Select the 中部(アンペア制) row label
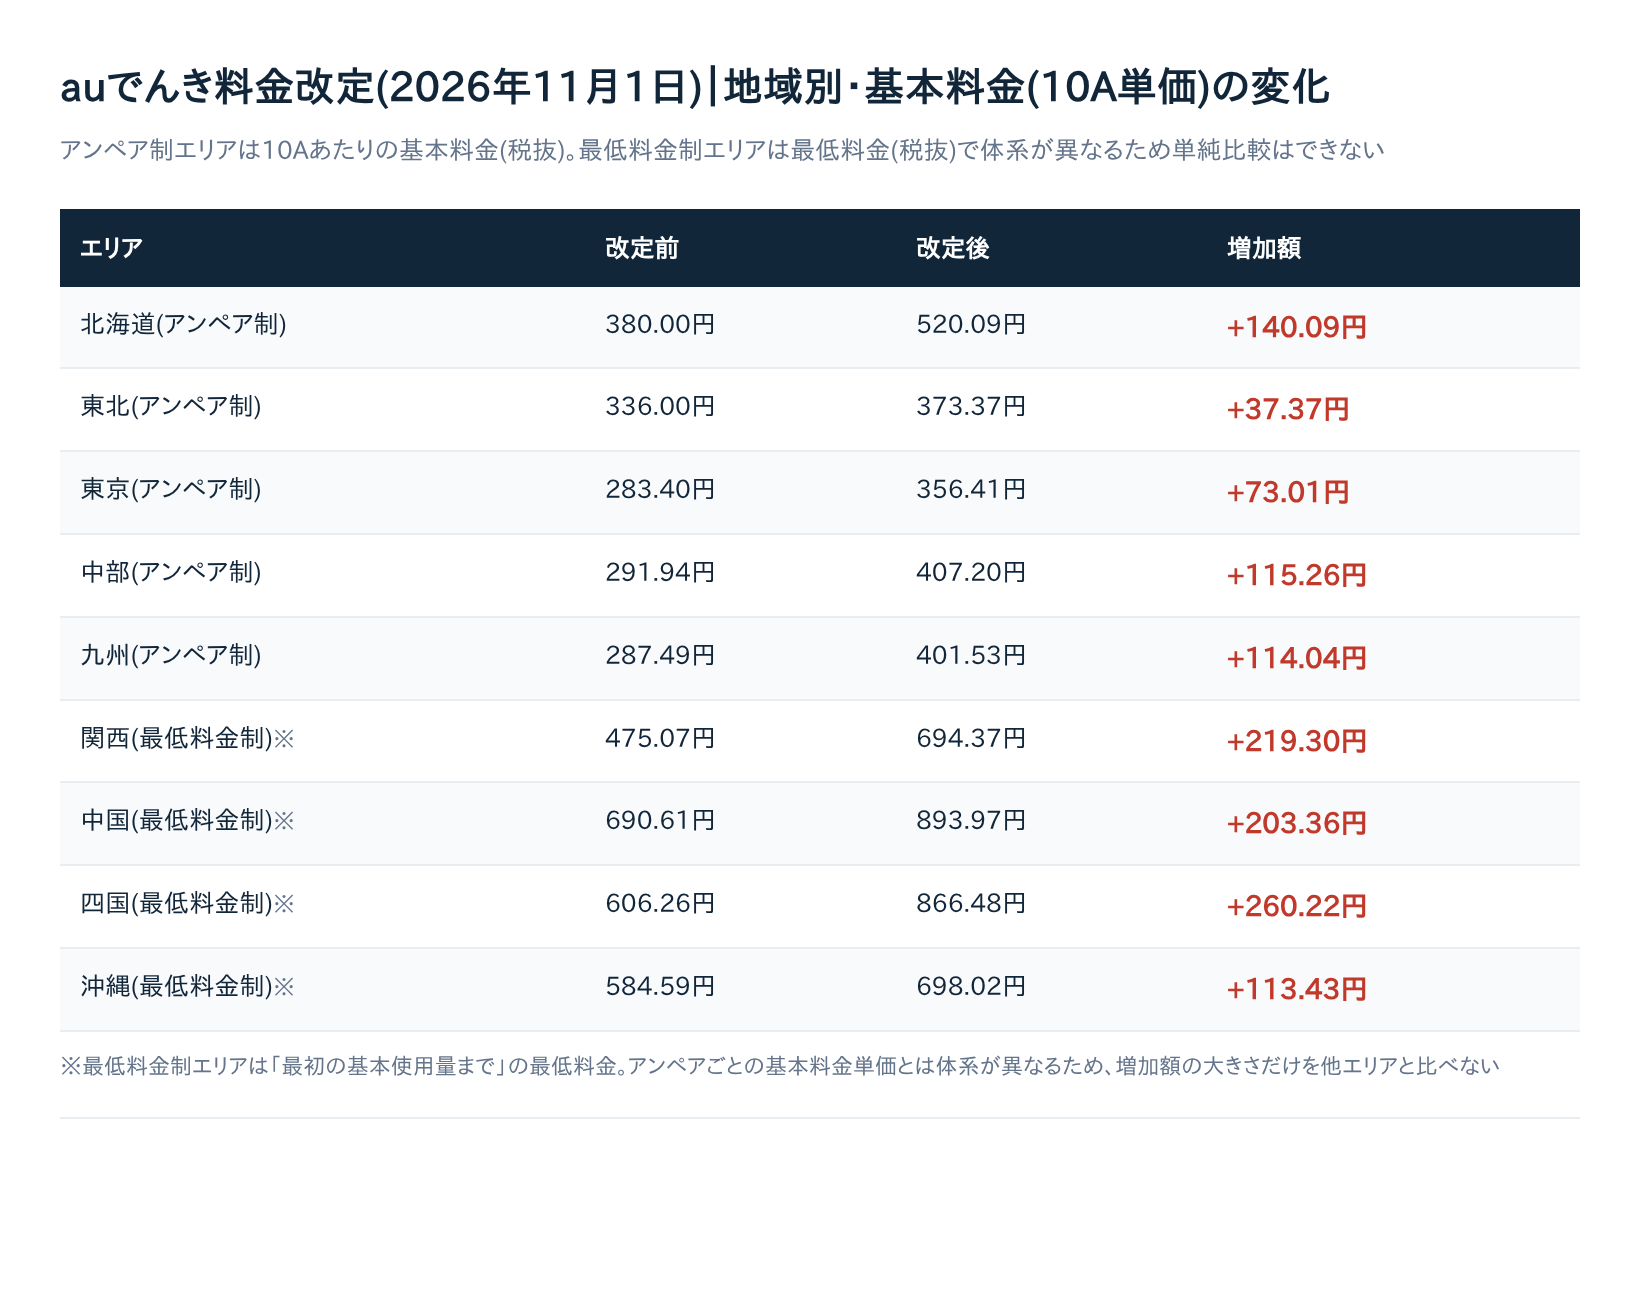The width and height of the screenshot is (1640, 1306). pos(171,572)
